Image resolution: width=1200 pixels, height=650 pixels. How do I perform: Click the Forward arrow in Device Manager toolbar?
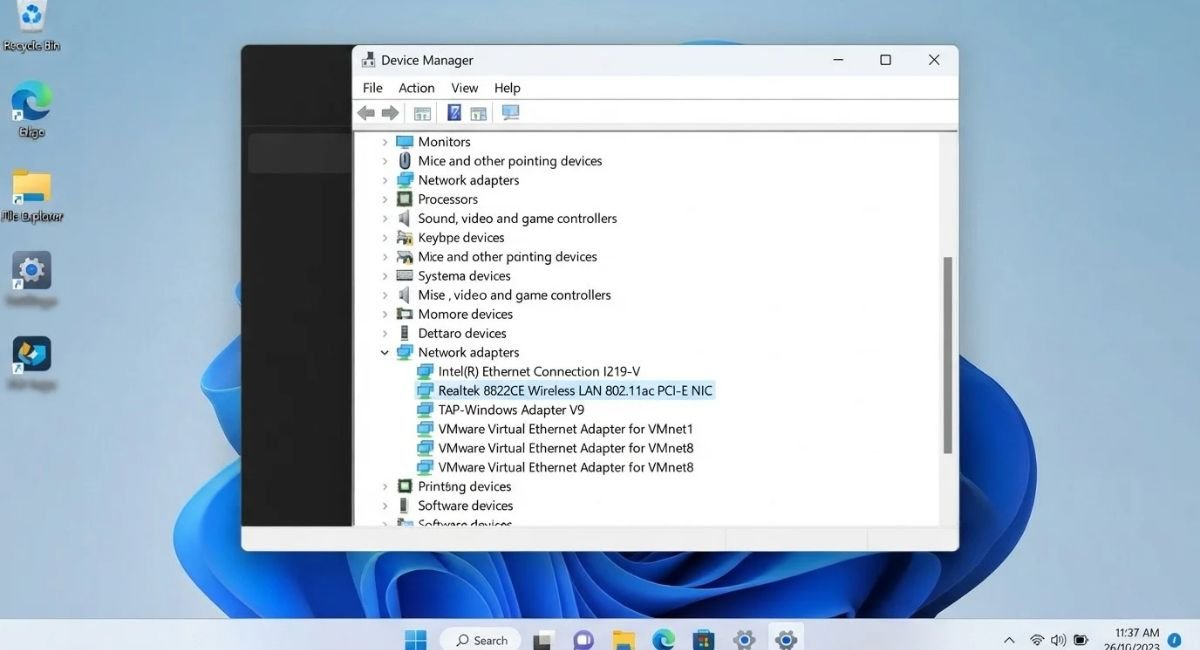[390, 113]
